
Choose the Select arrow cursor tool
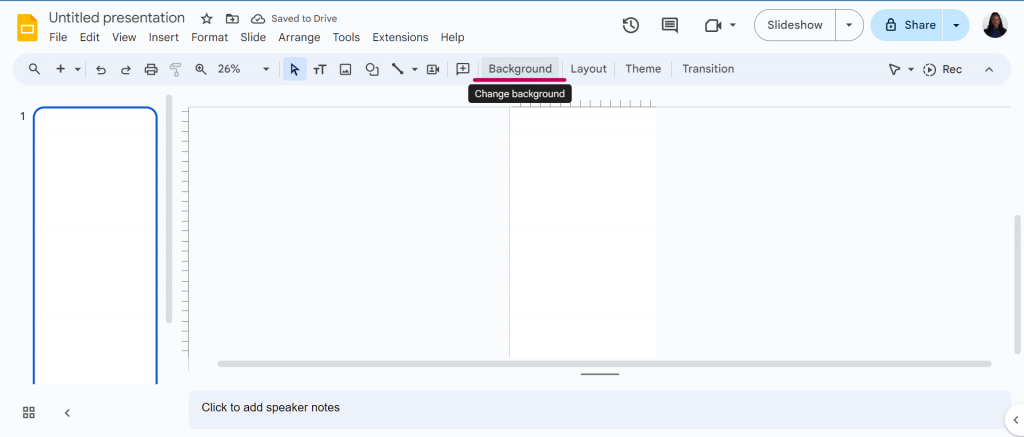pyautogui.click(x=295, y=69)
